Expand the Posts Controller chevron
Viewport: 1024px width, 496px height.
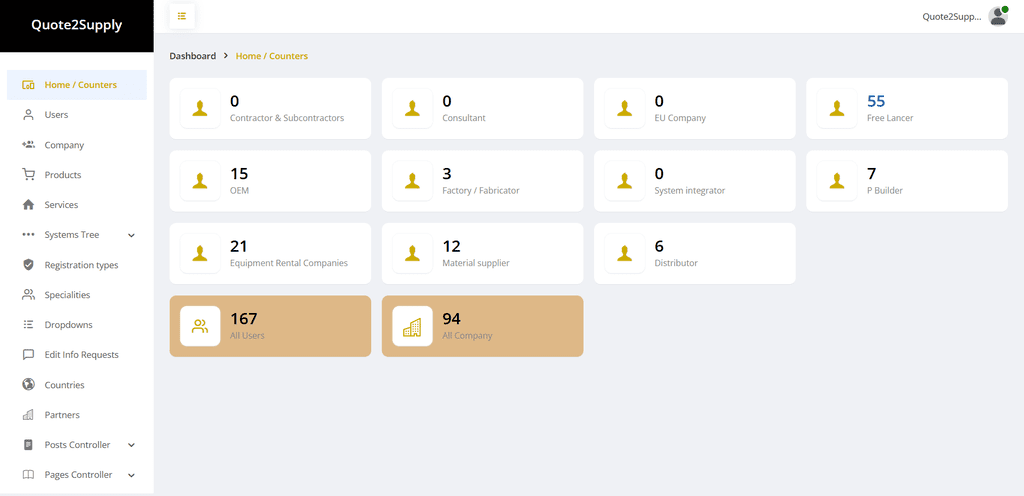coord(131,445)
